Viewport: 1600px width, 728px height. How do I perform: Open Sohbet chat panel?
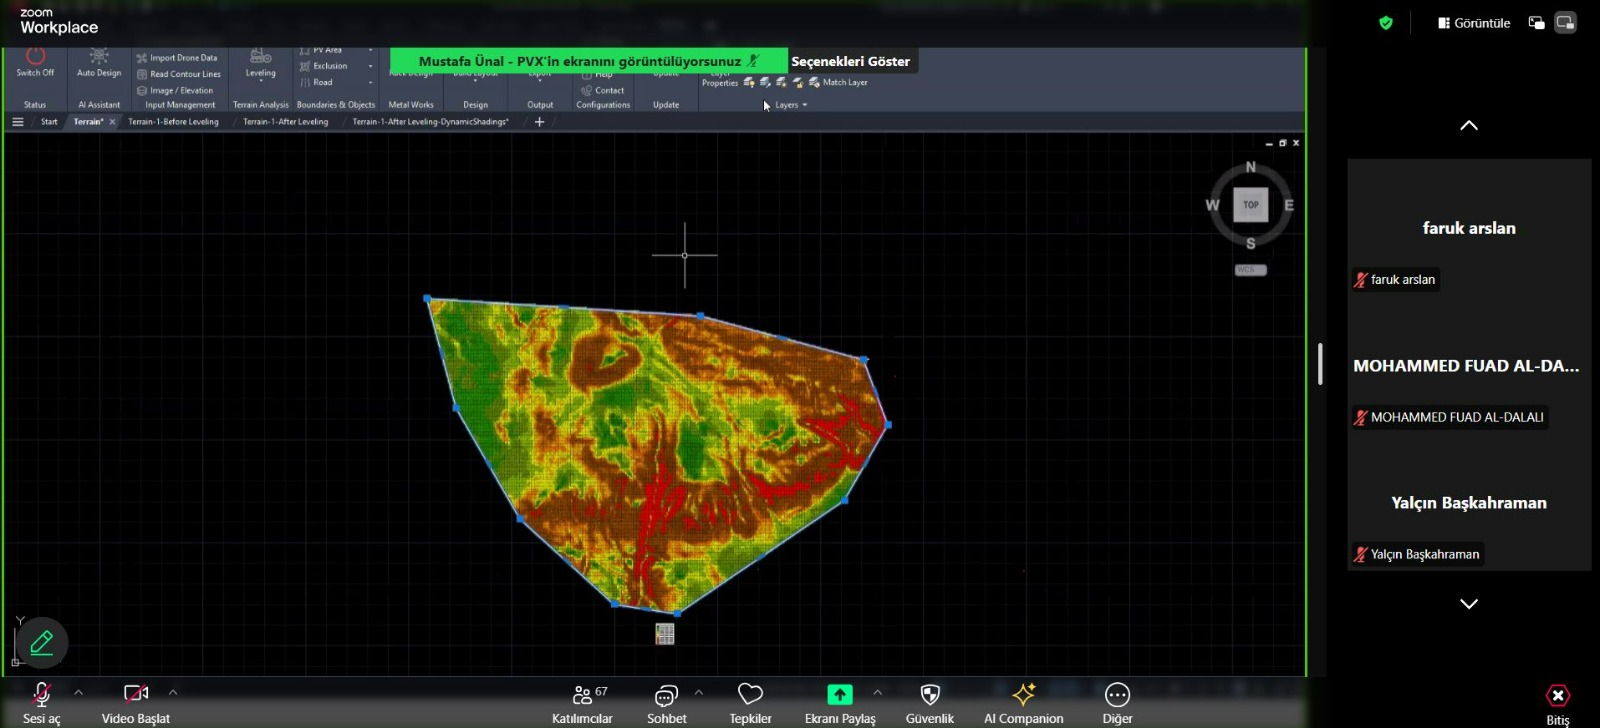point(666,695)
